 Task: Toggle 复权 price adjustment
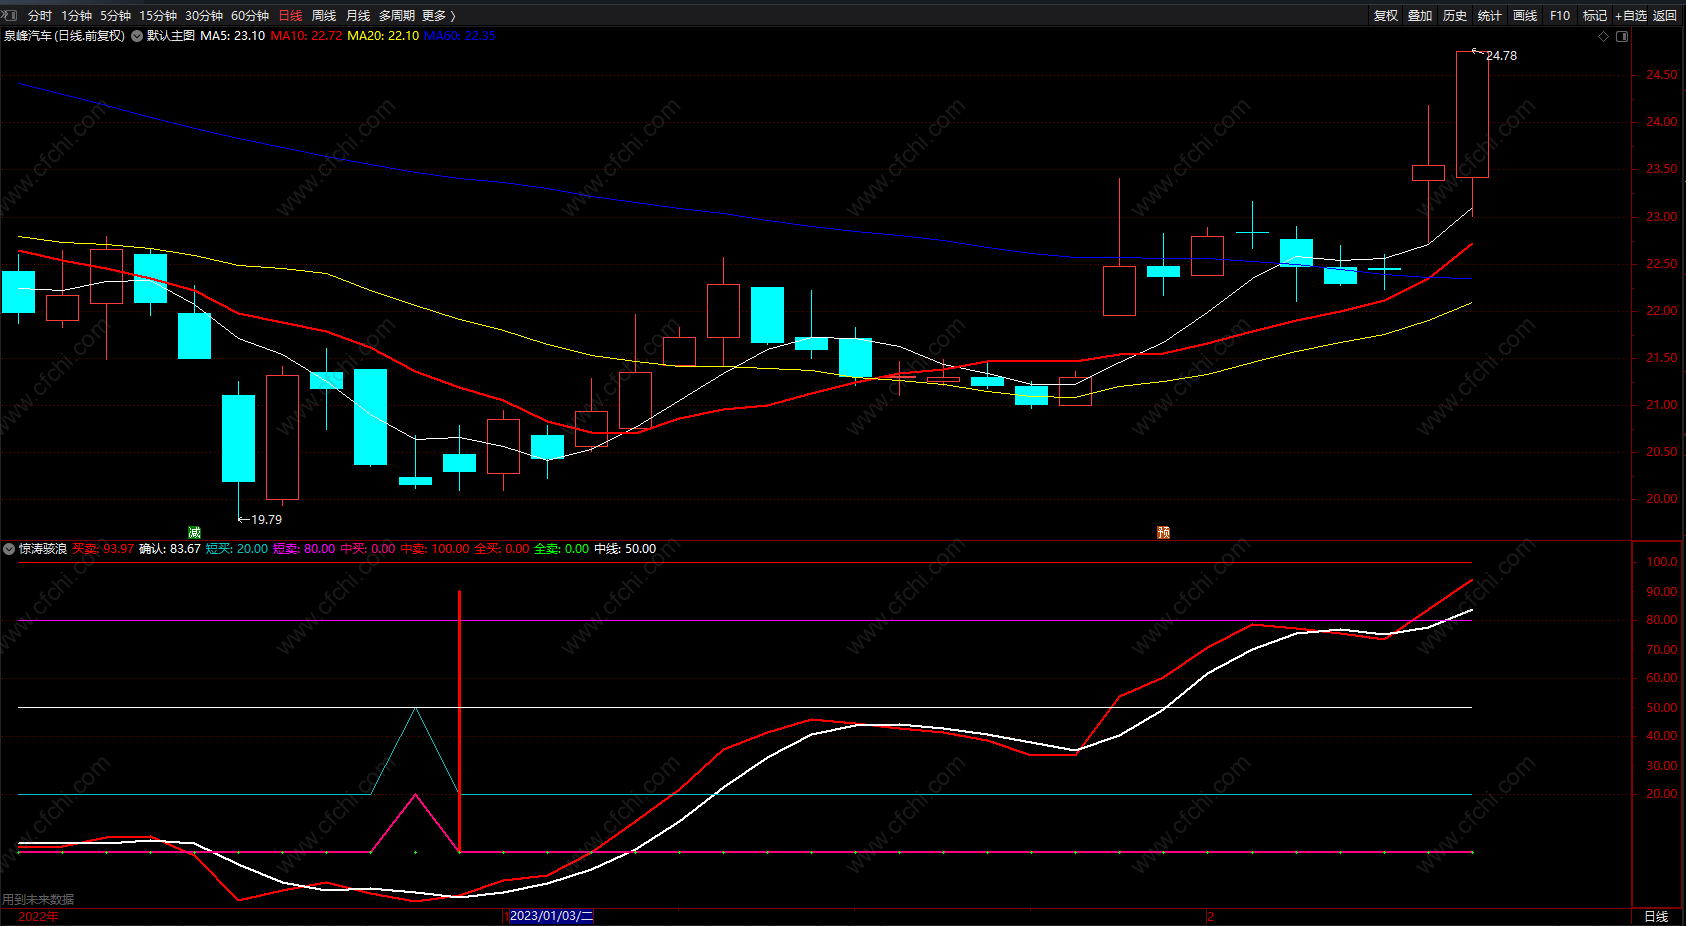click(x=1386, y=15)
